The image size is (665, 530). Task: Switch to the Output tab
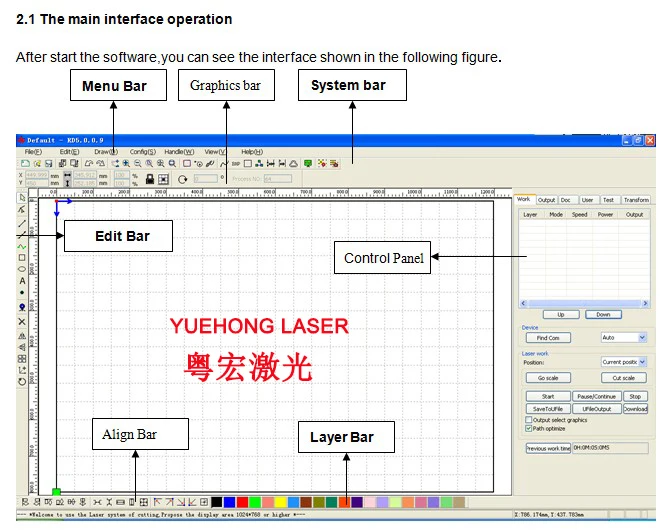[546, 200]
